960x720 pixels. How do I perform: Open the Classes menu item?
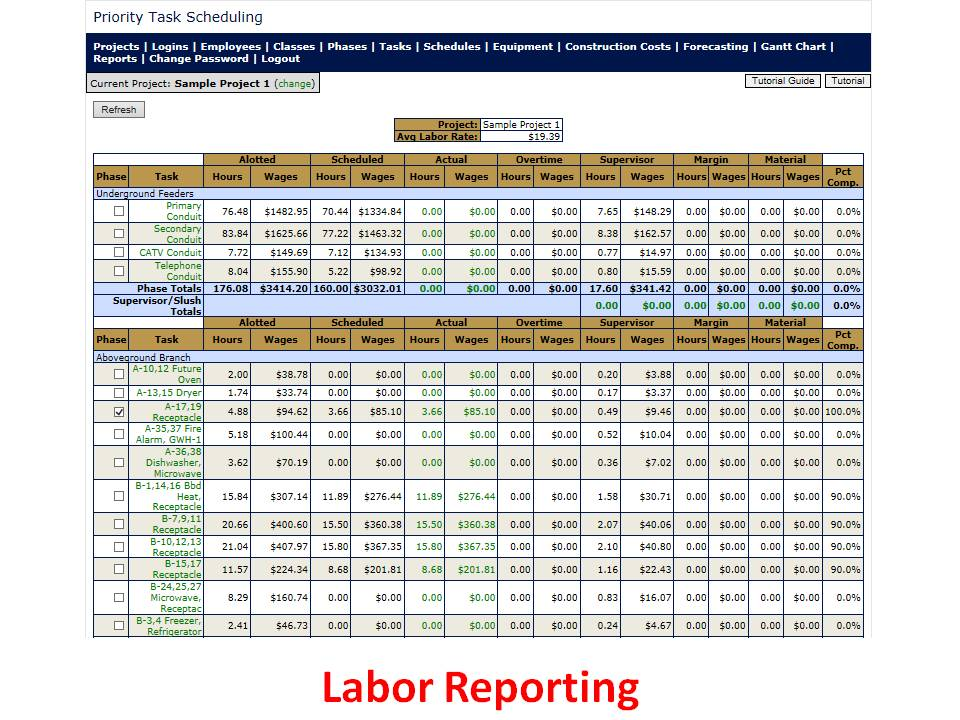pyautogui.click(x=294, y=47)
